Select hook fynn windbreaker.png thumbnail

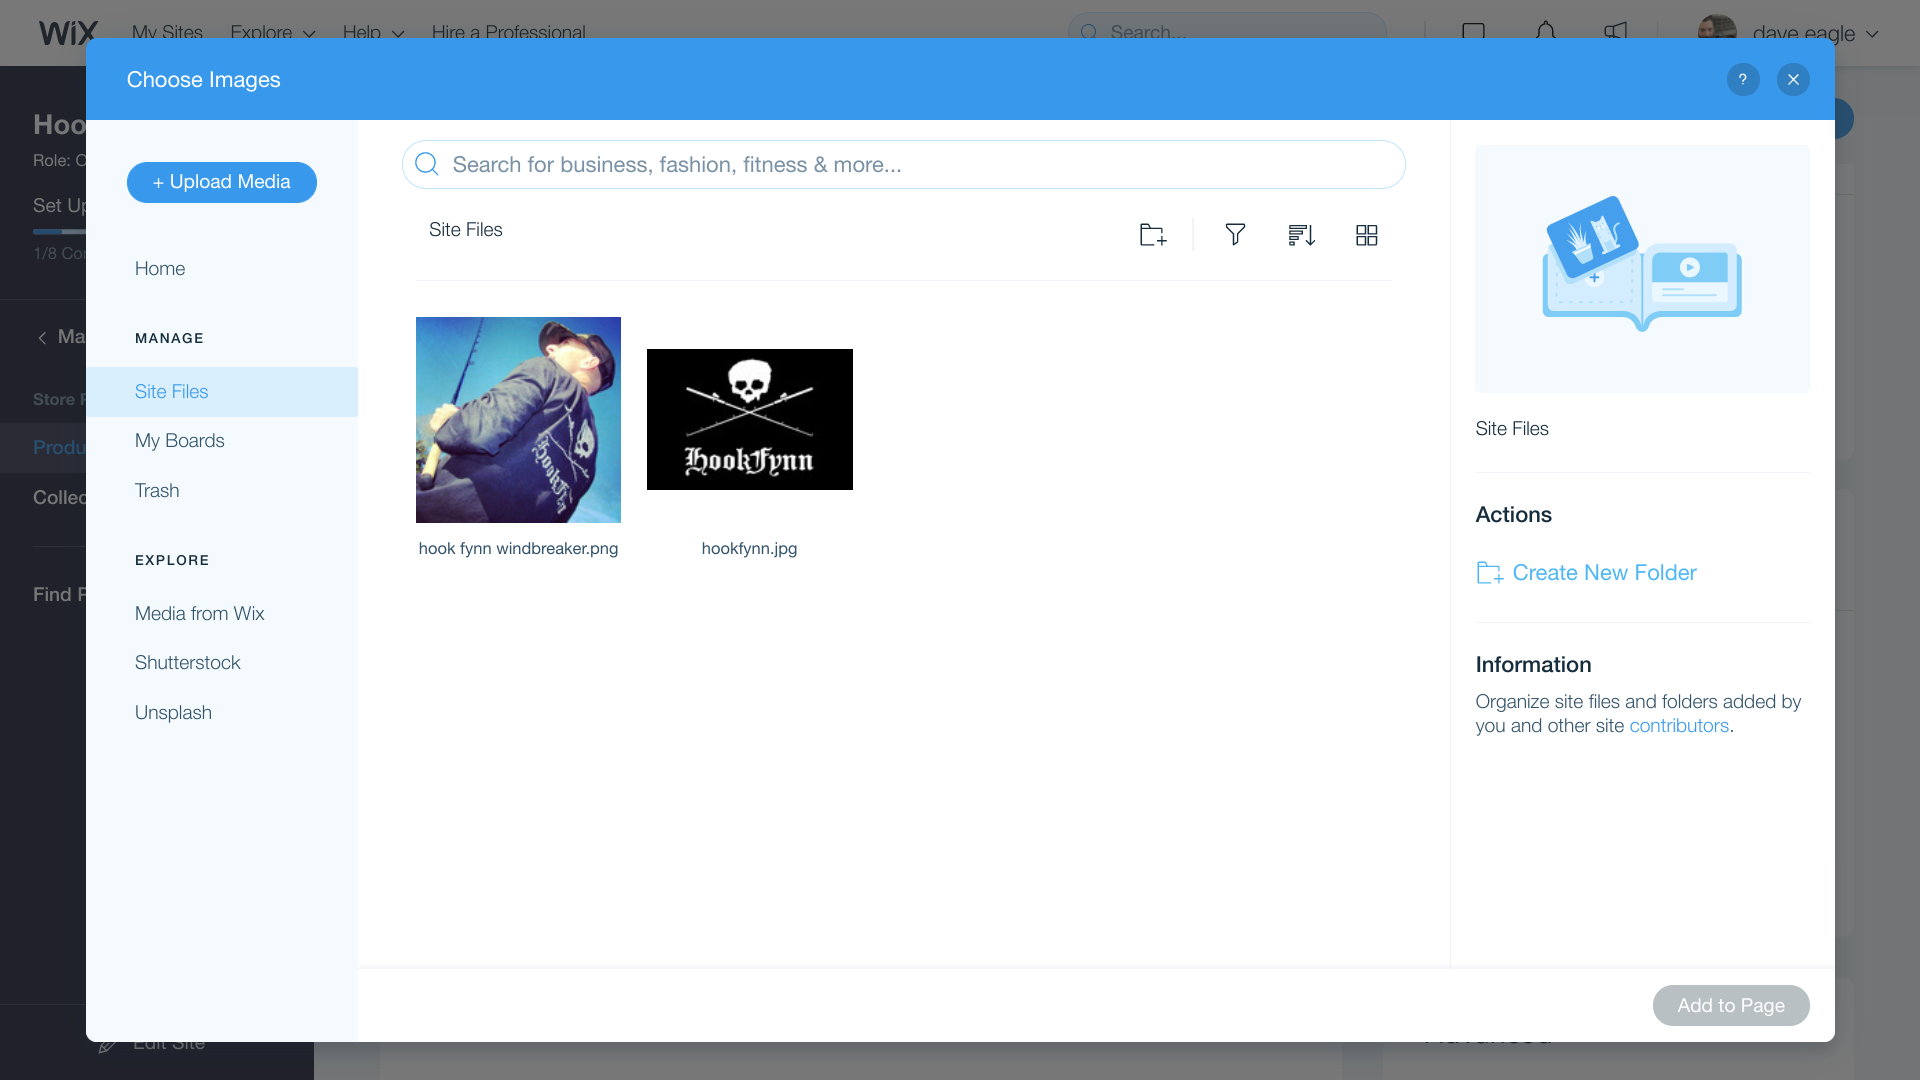click(x=518, y=420)
